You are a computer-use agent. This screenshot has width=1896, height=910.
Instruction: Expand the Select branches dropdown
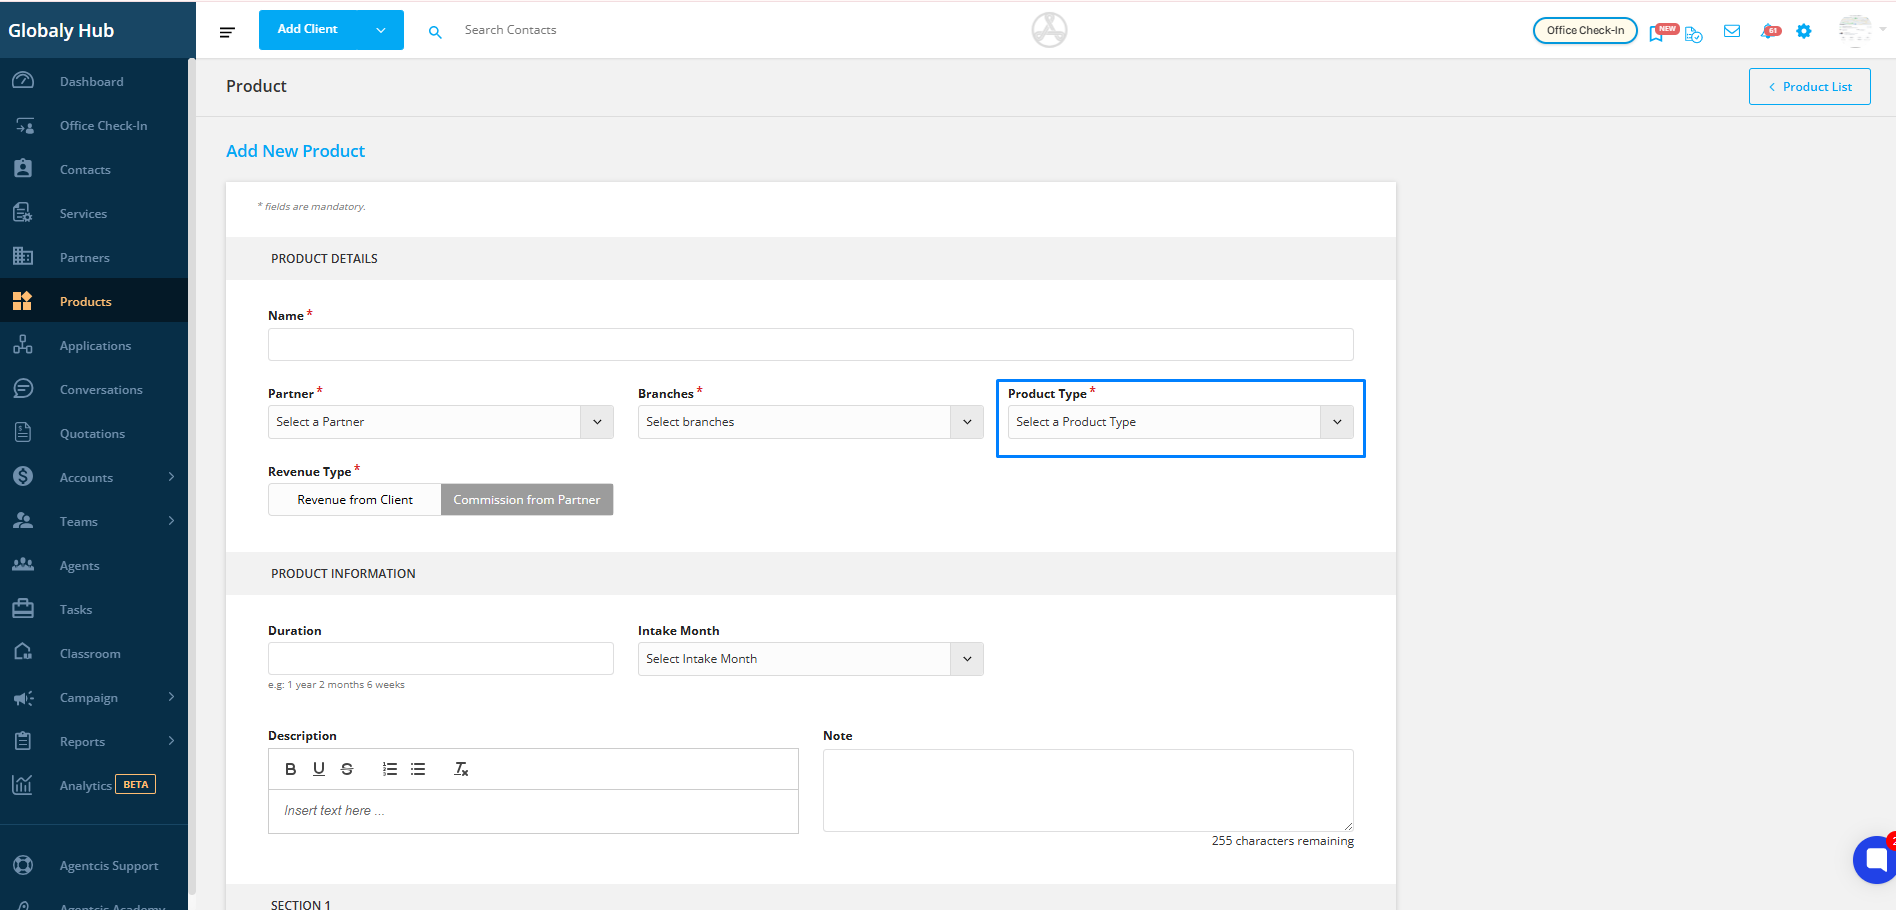pyautogui.click(x=810, y=422)
